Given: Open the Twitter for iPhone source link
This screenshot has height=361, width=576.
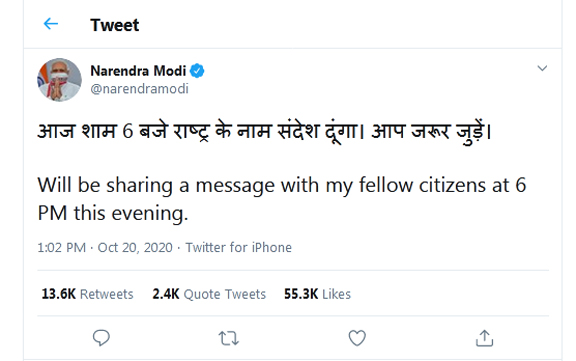Looking at the screenshot, I should (x=238, y=248).
